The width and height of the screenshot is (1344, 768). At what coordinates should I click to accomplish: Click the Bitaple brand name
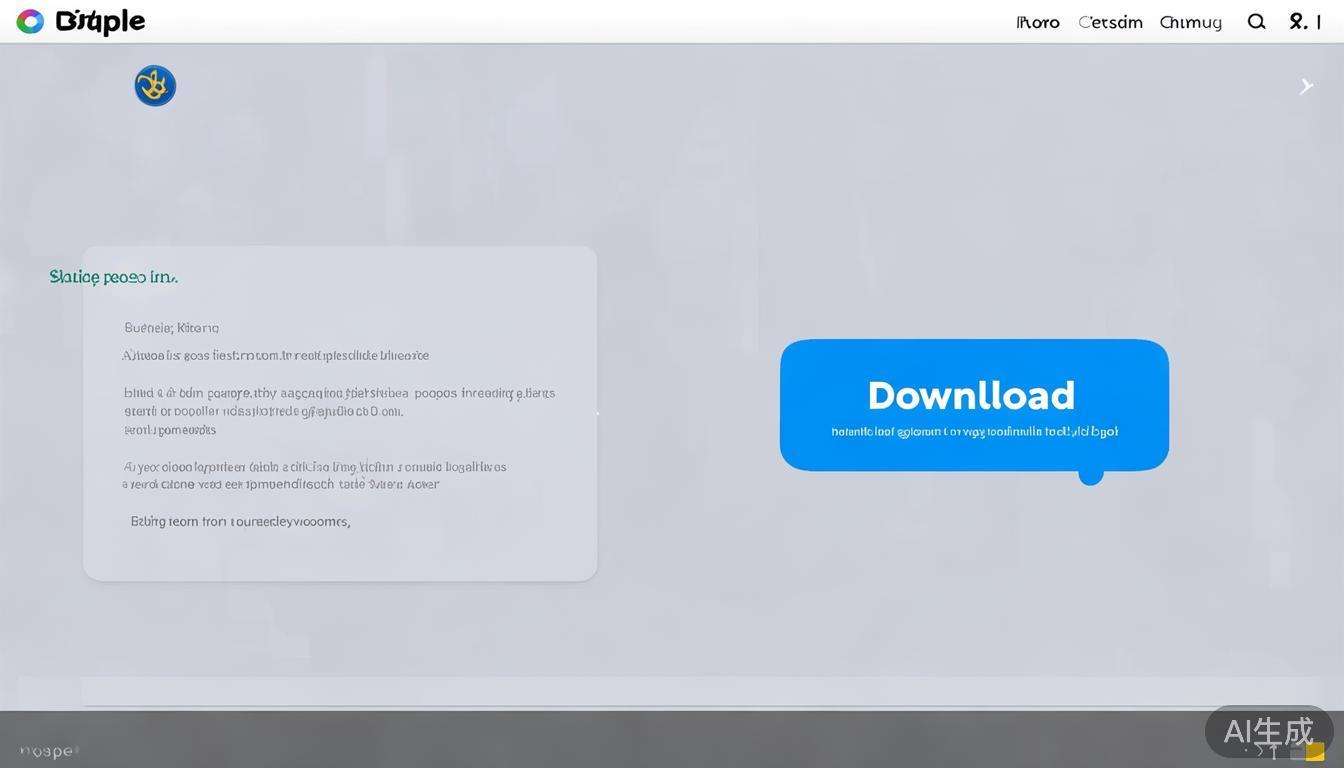(101, 21)
